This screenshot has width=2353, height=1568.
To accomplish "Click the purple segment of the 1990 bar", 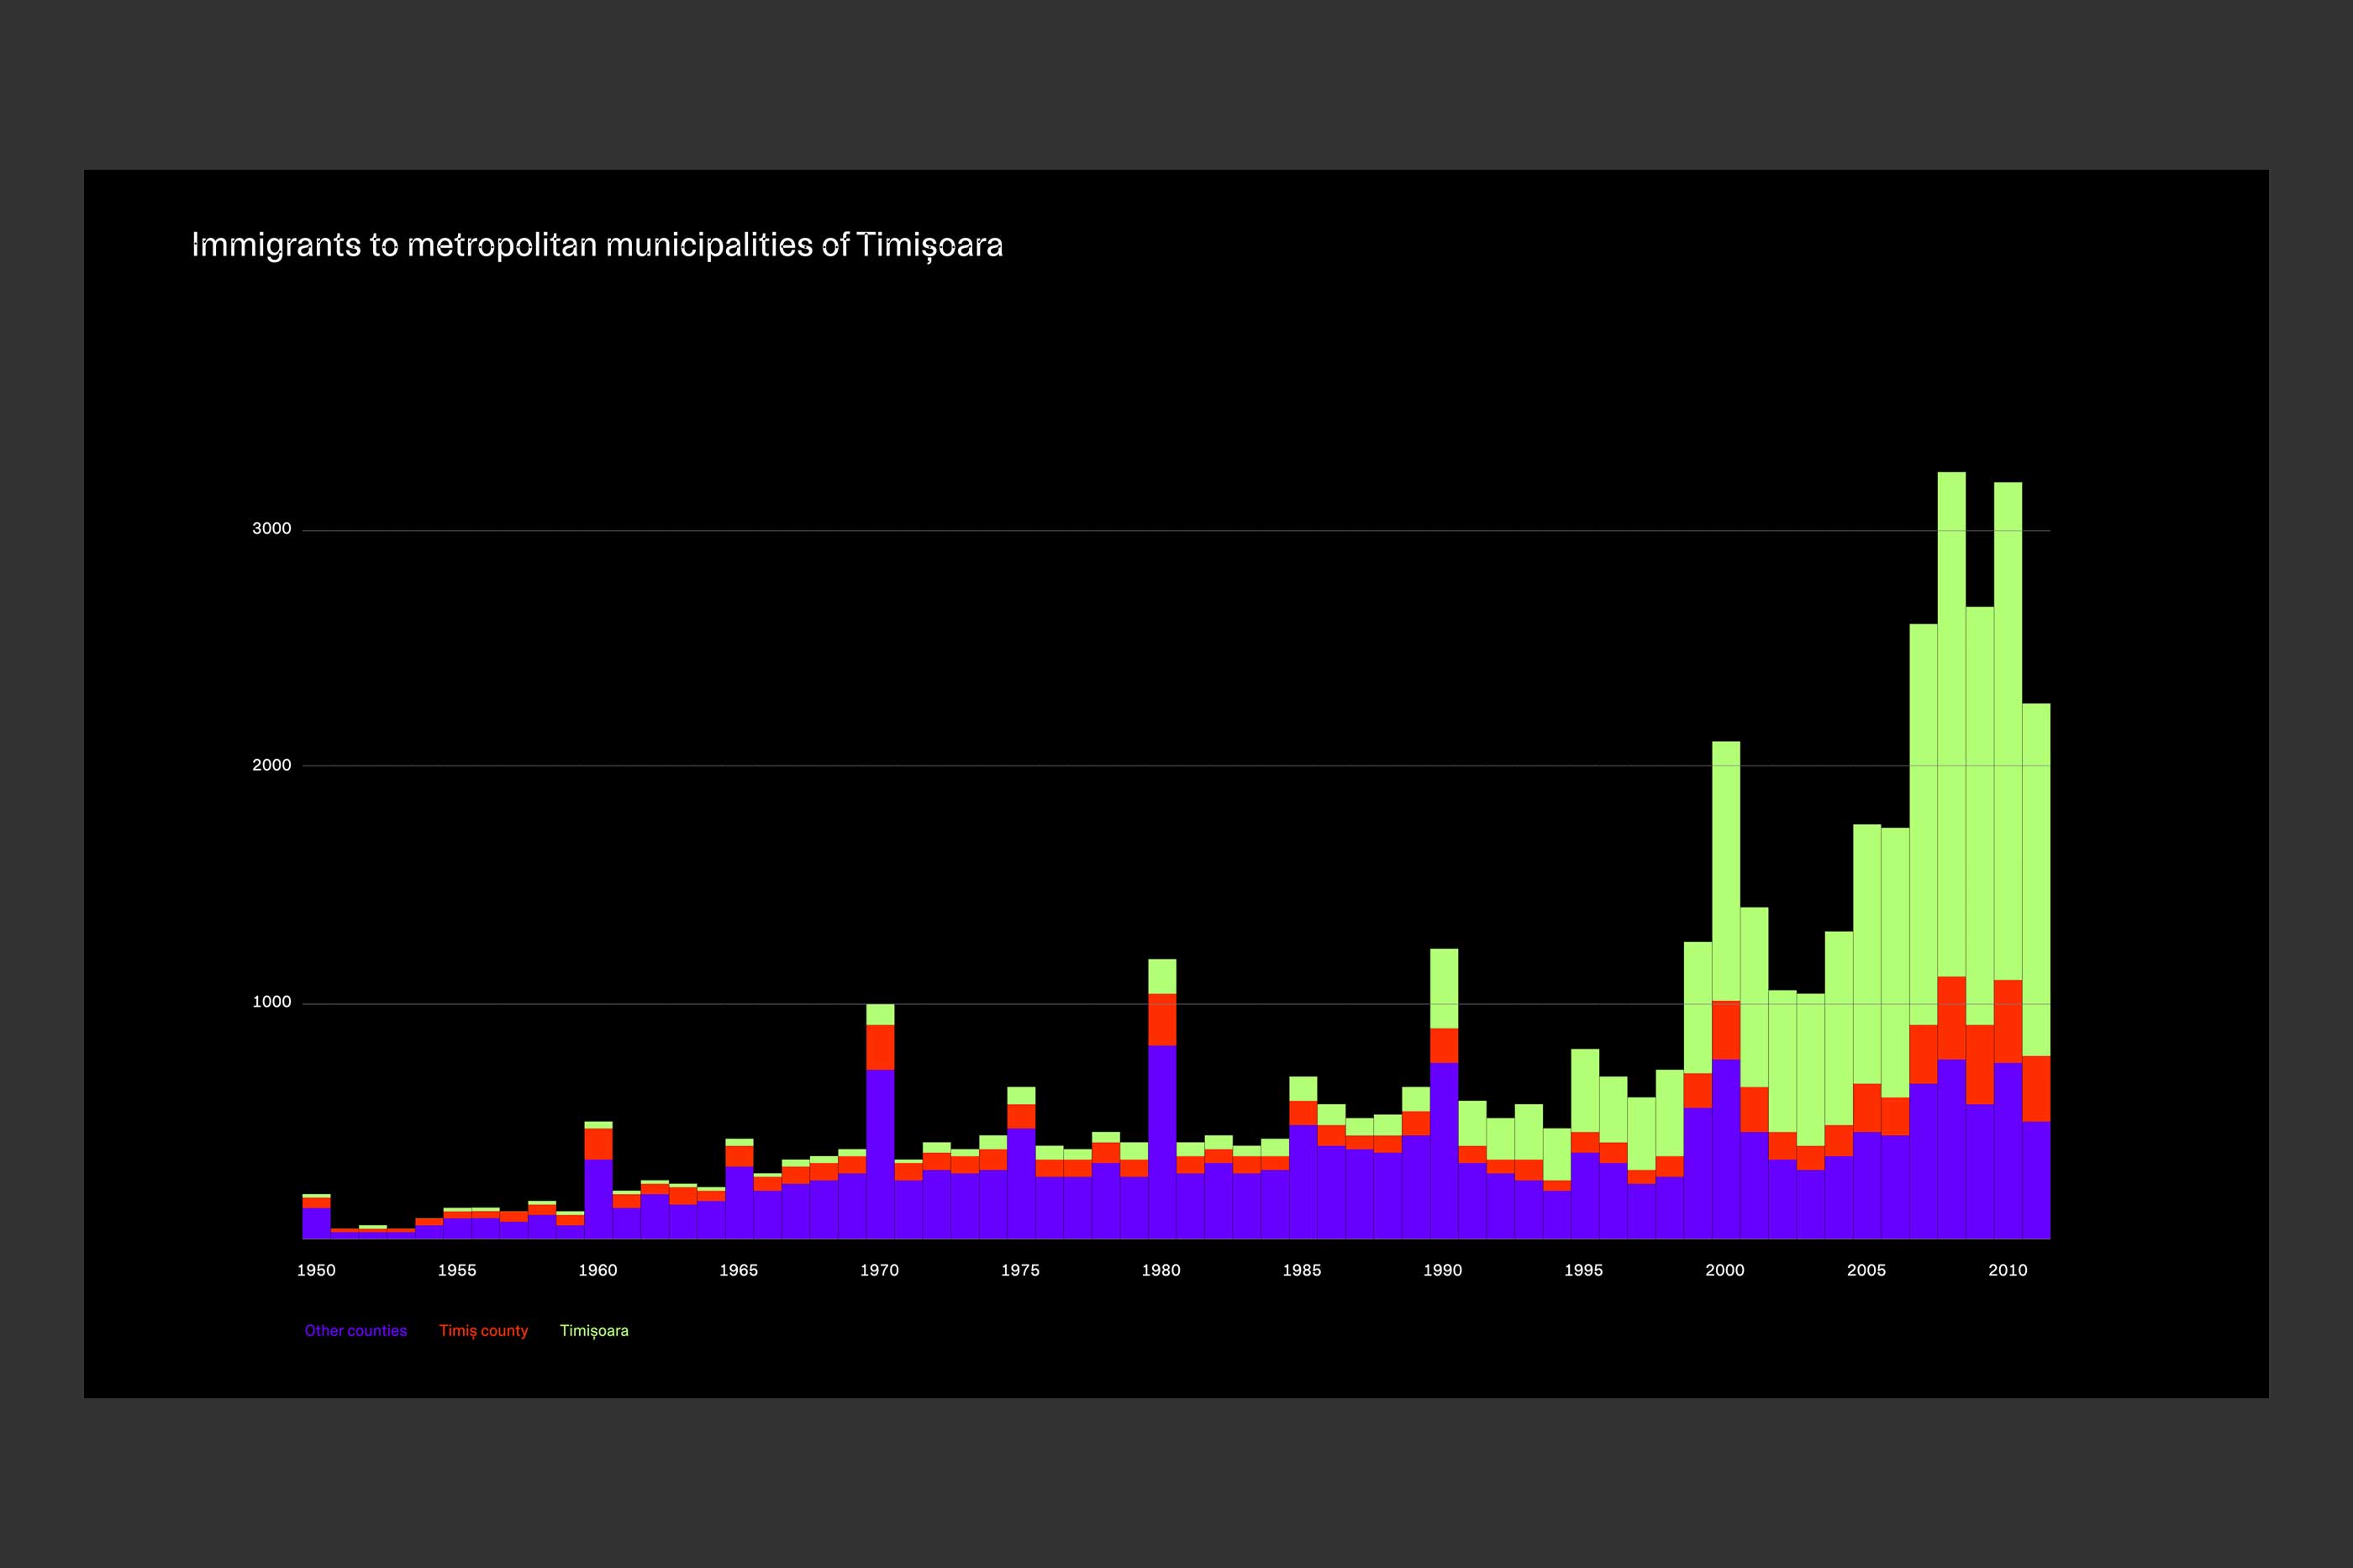I will point(1444,1150).
